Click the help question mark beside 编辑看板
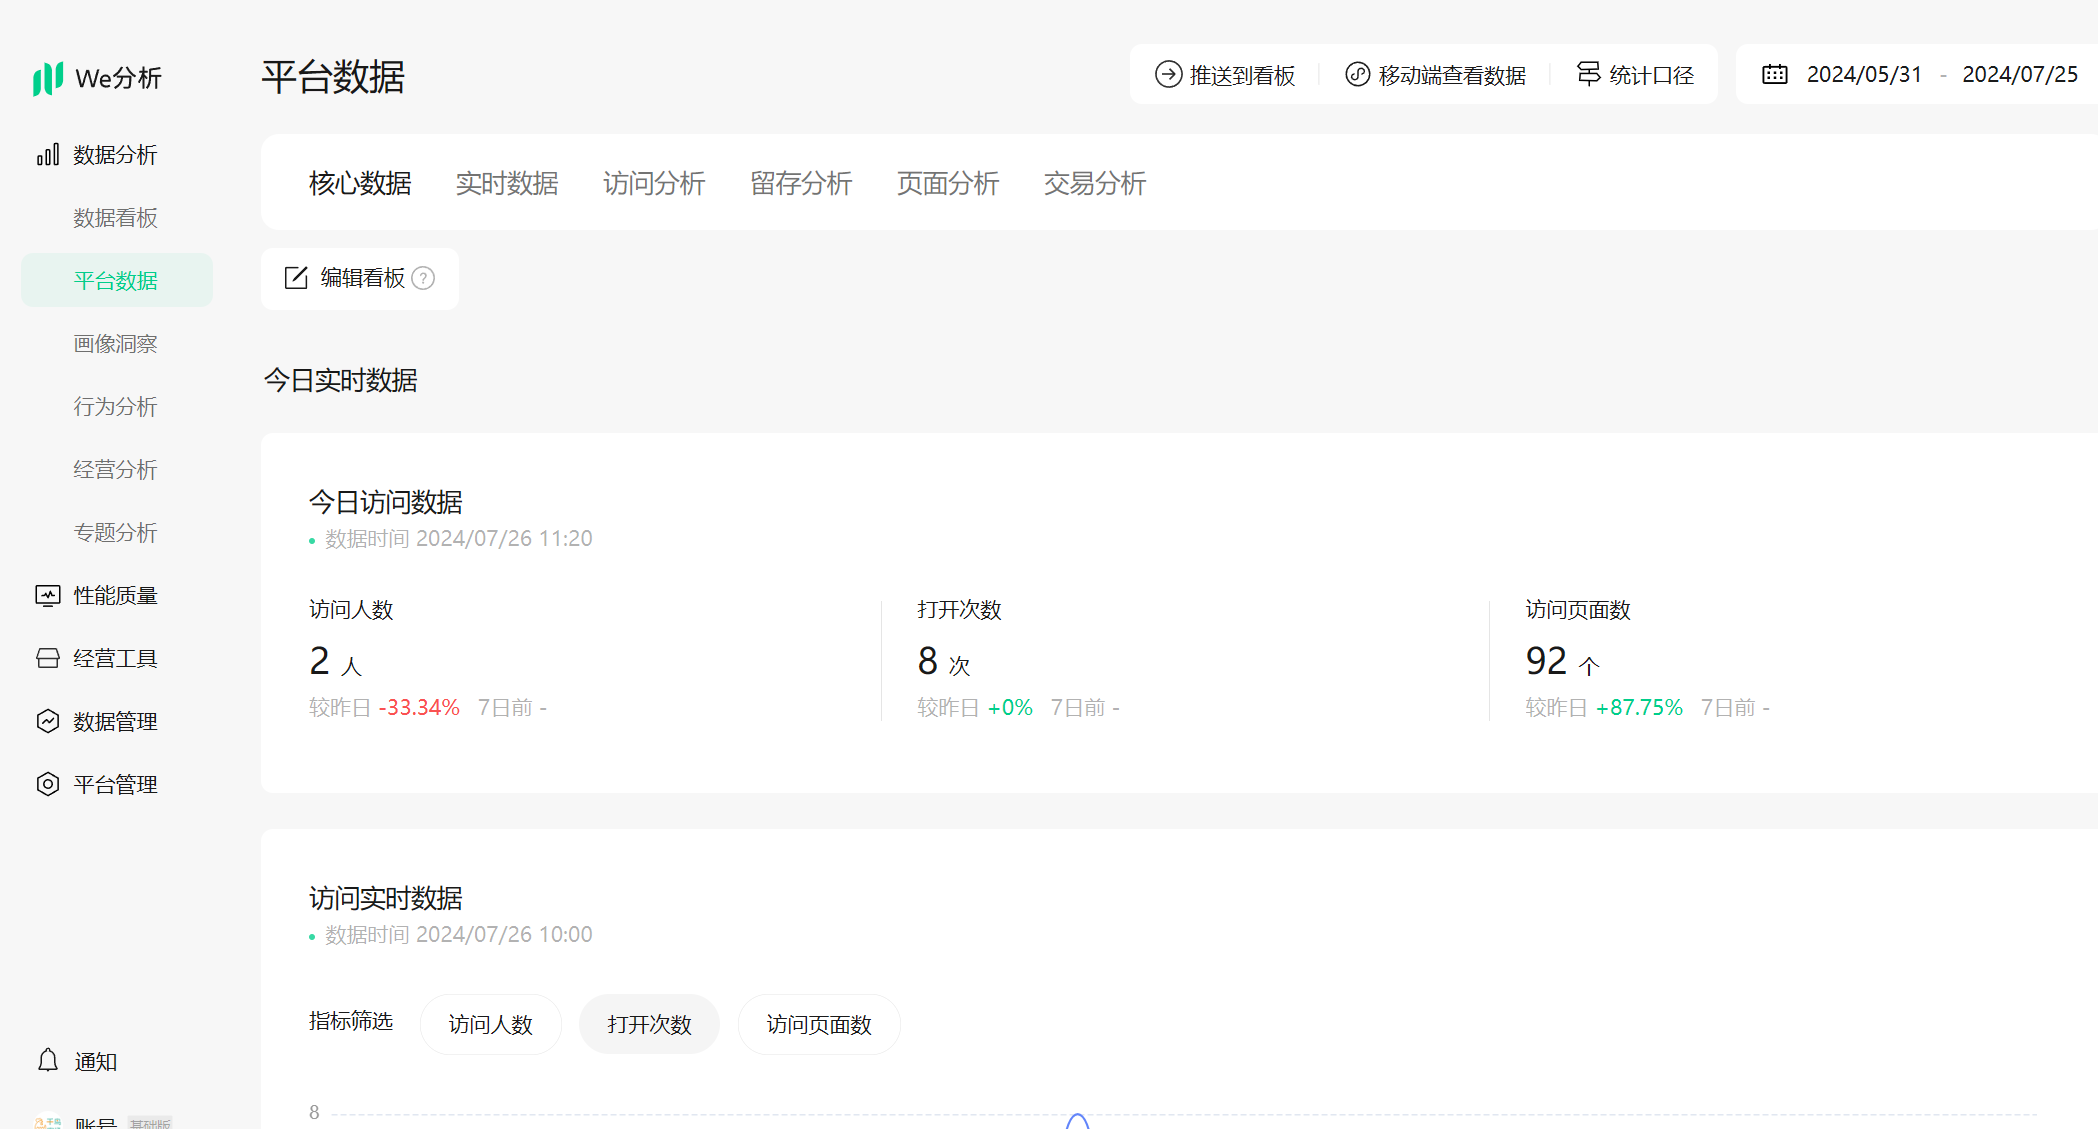The image size is (2098, 1129). 423,279
